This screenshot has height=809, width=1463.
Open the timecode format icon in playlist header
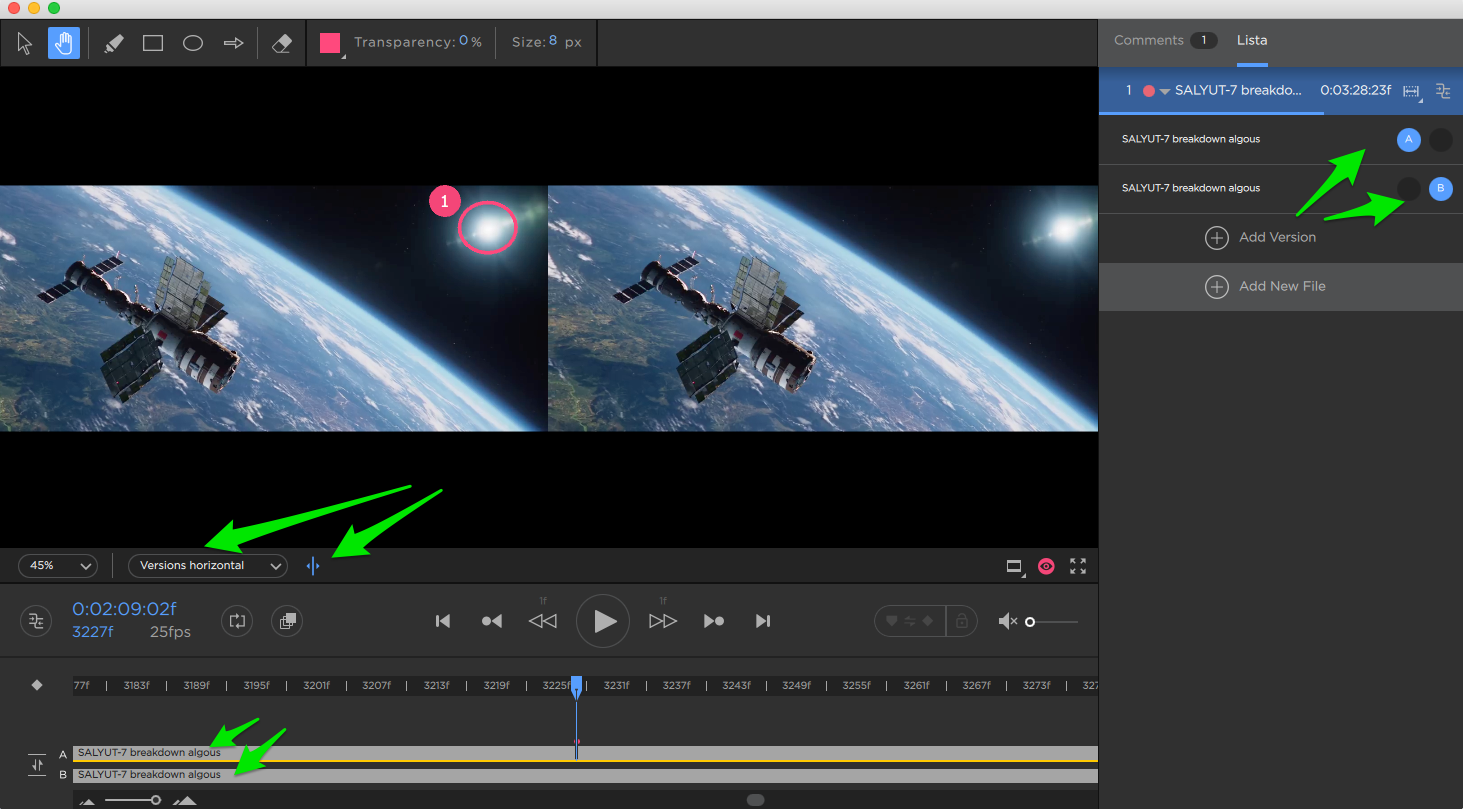(x=1411, y=91)
